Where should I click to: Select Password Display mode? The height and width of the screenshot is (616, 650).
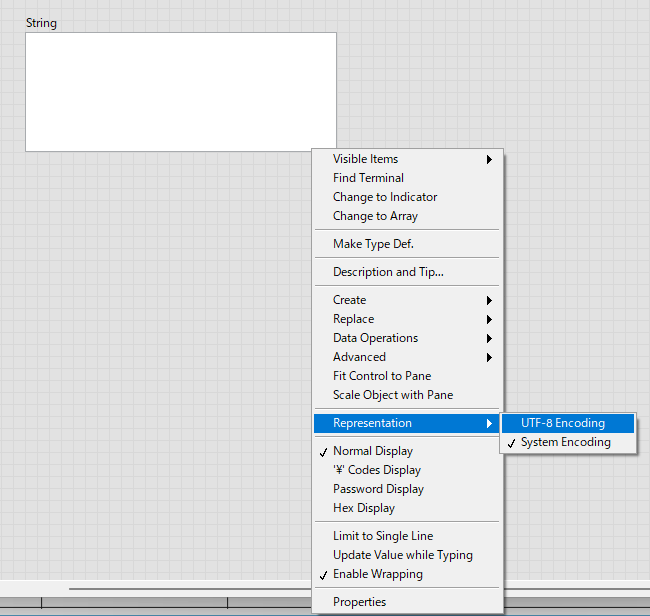[x=407, y=490]
